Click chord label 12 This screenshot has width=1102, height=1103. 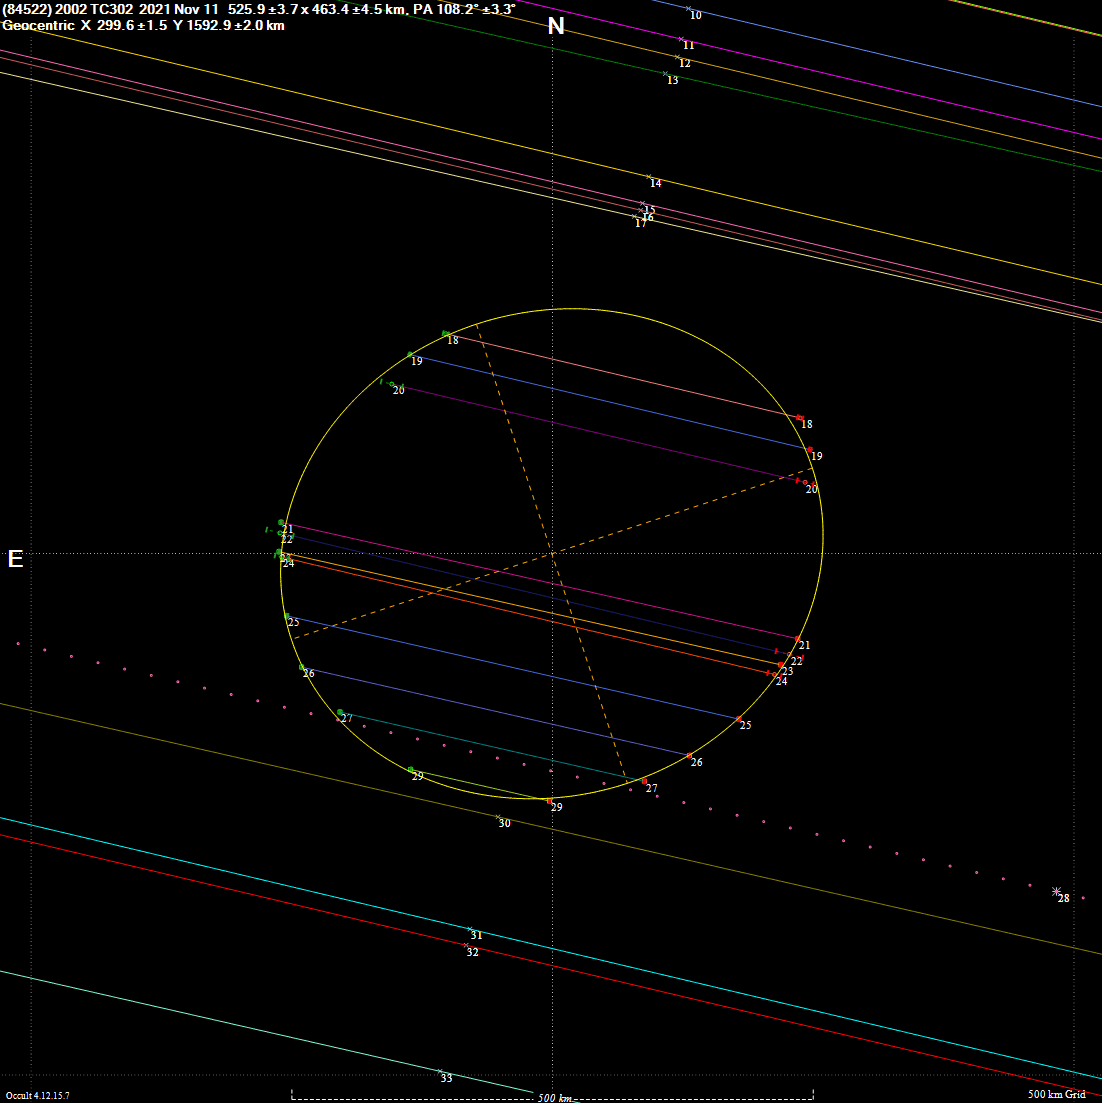tap(685, 63)
